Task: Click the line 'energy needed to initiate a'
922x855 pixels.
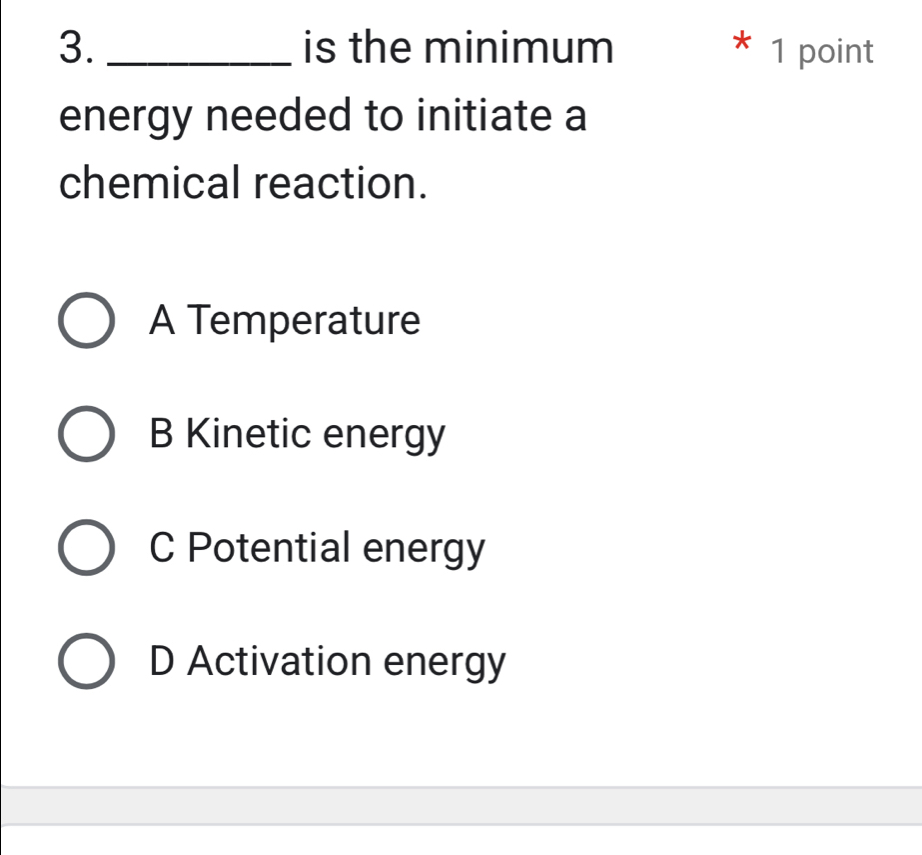Action: (x=323, y=117)
